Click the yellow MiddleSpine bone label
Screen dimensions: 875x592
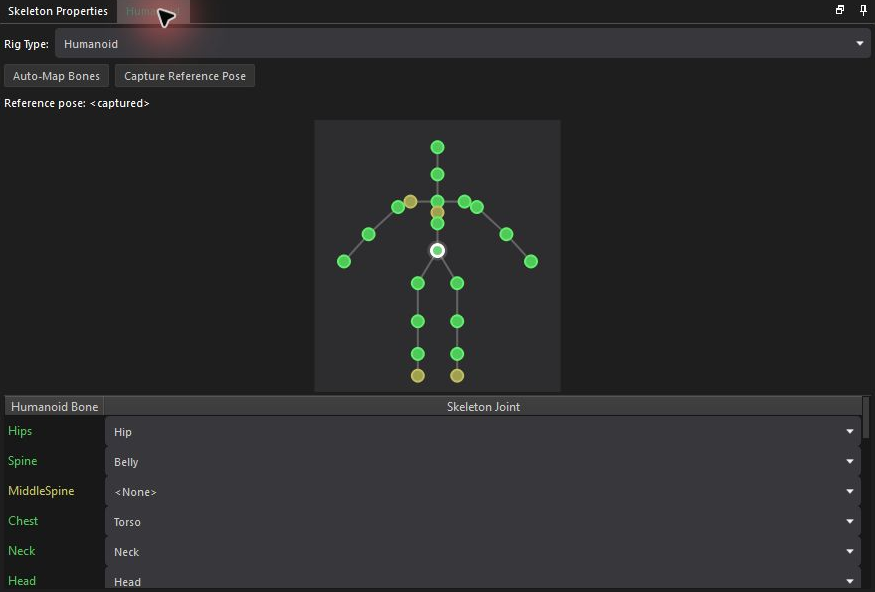(x=41, y=491)
